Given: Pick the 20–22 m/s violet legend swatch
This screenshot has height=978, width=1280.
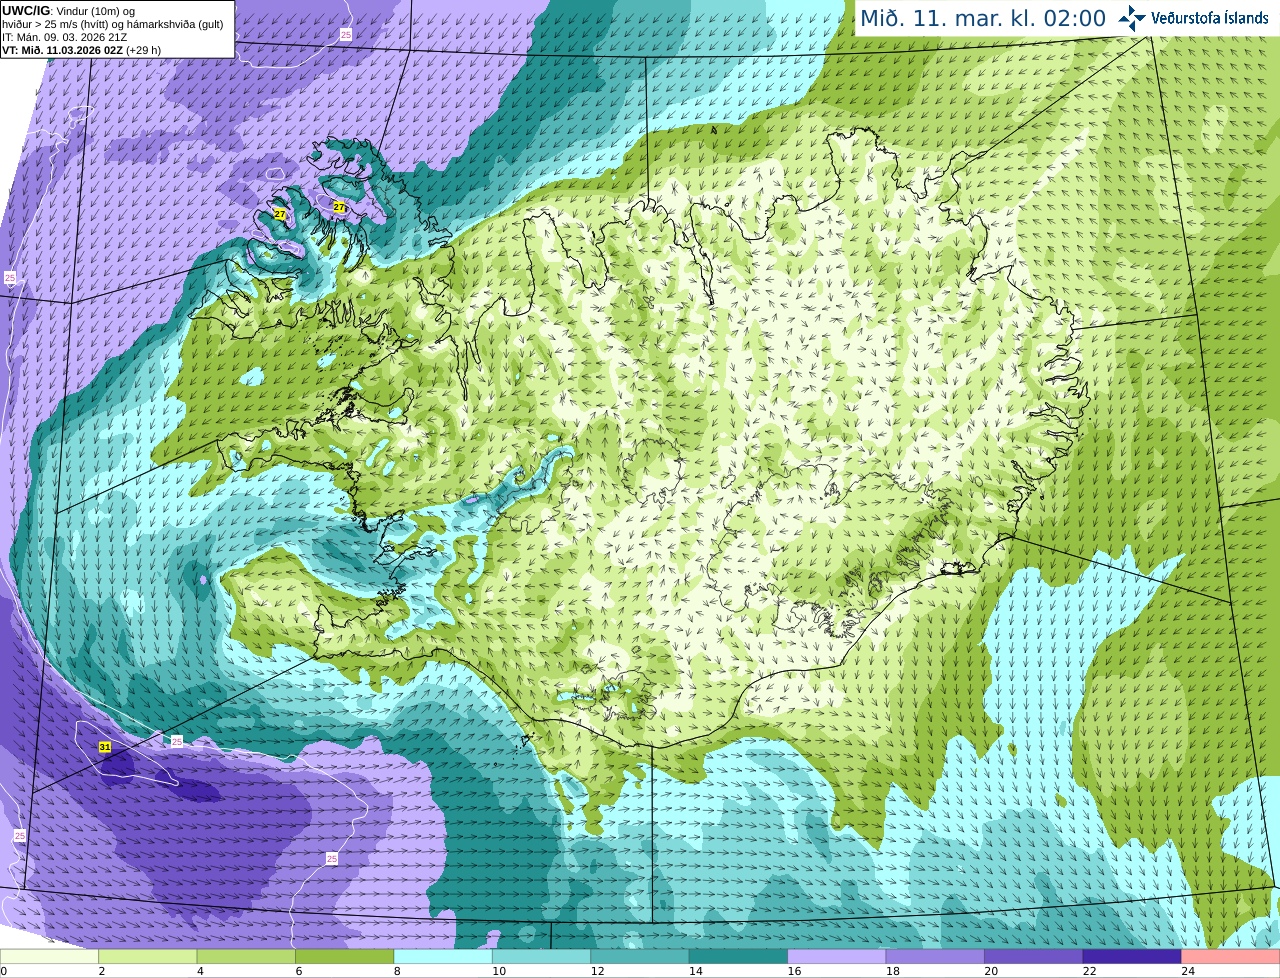Looking at the screenshot, I should 1034,956.
